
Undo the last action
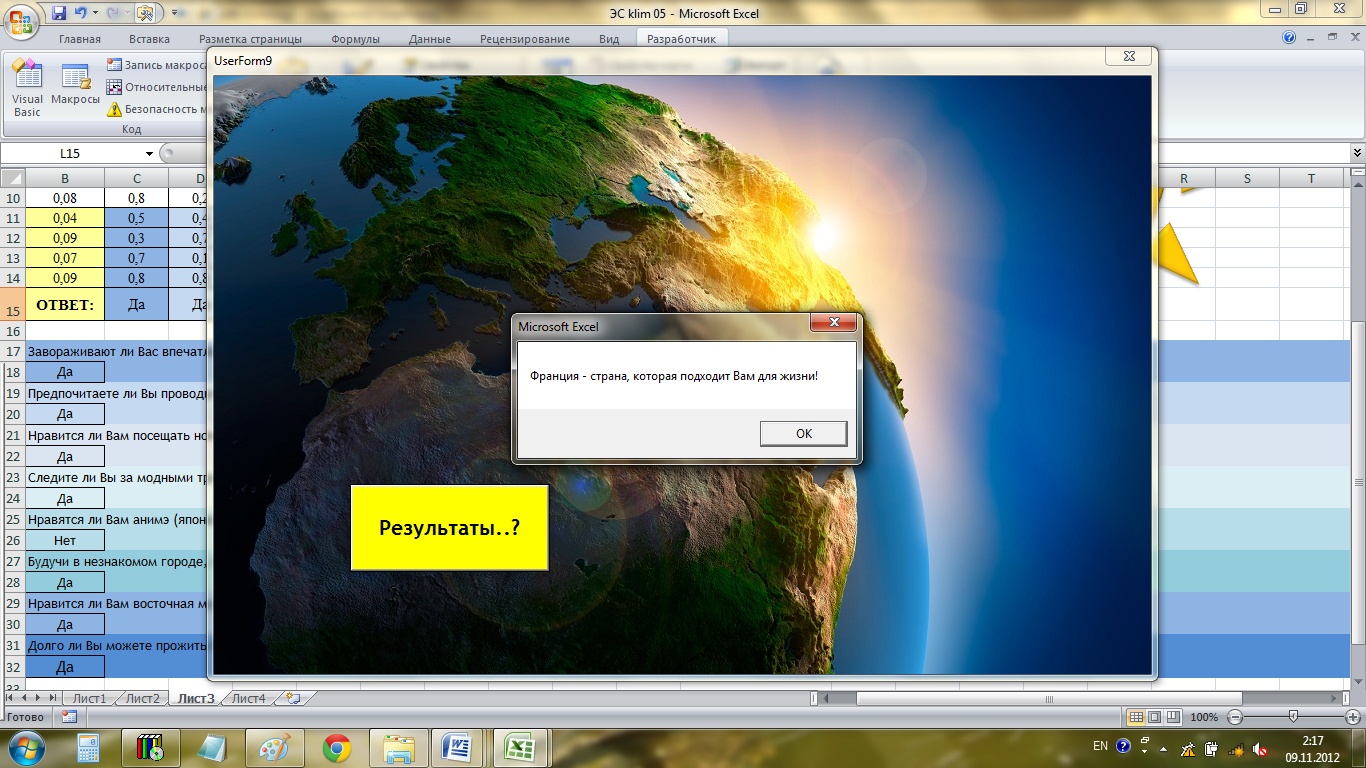pos(80,13)
